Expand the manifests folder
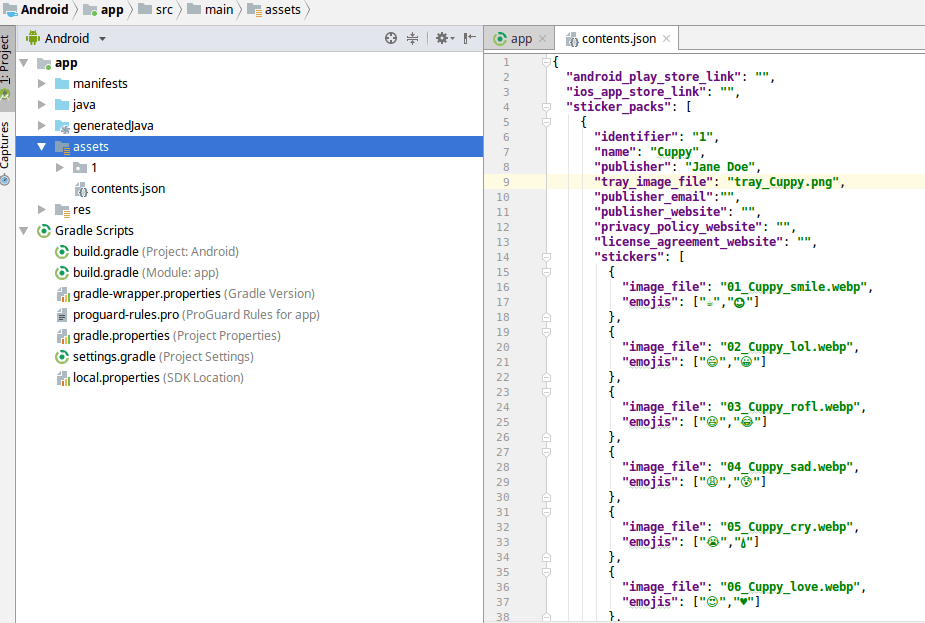Screen dimensions: 925x623 click(x=41, y=84)
